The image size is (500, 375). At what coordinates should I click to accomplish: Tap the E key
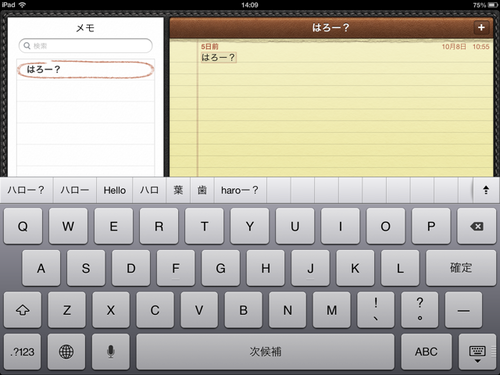point(114,226)
